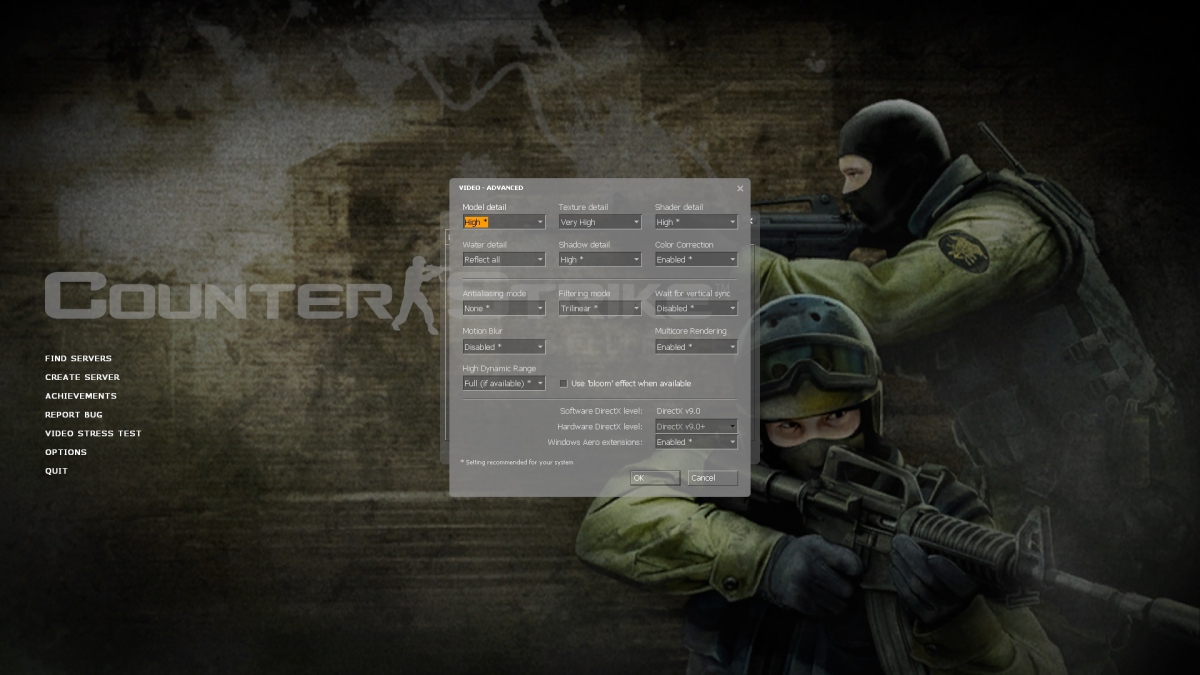This screenshot has width=1200, height=675.
Task: Expand the Multicore Rendering dropdown
Action: click(696, 346)
